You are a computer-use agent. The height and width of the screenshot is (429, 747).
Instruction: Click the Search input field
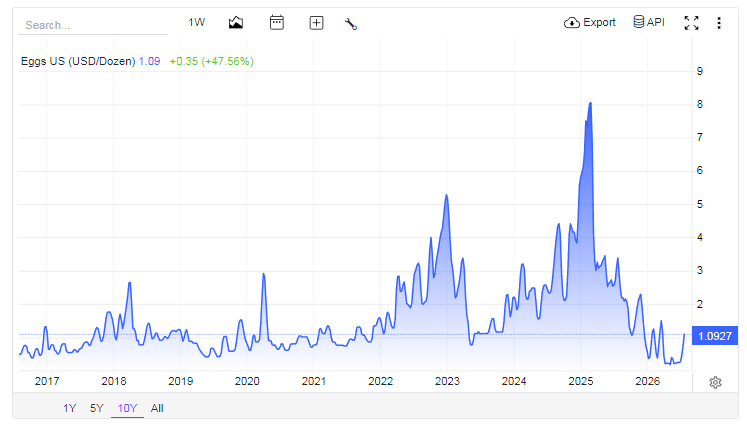click(93, 25)
